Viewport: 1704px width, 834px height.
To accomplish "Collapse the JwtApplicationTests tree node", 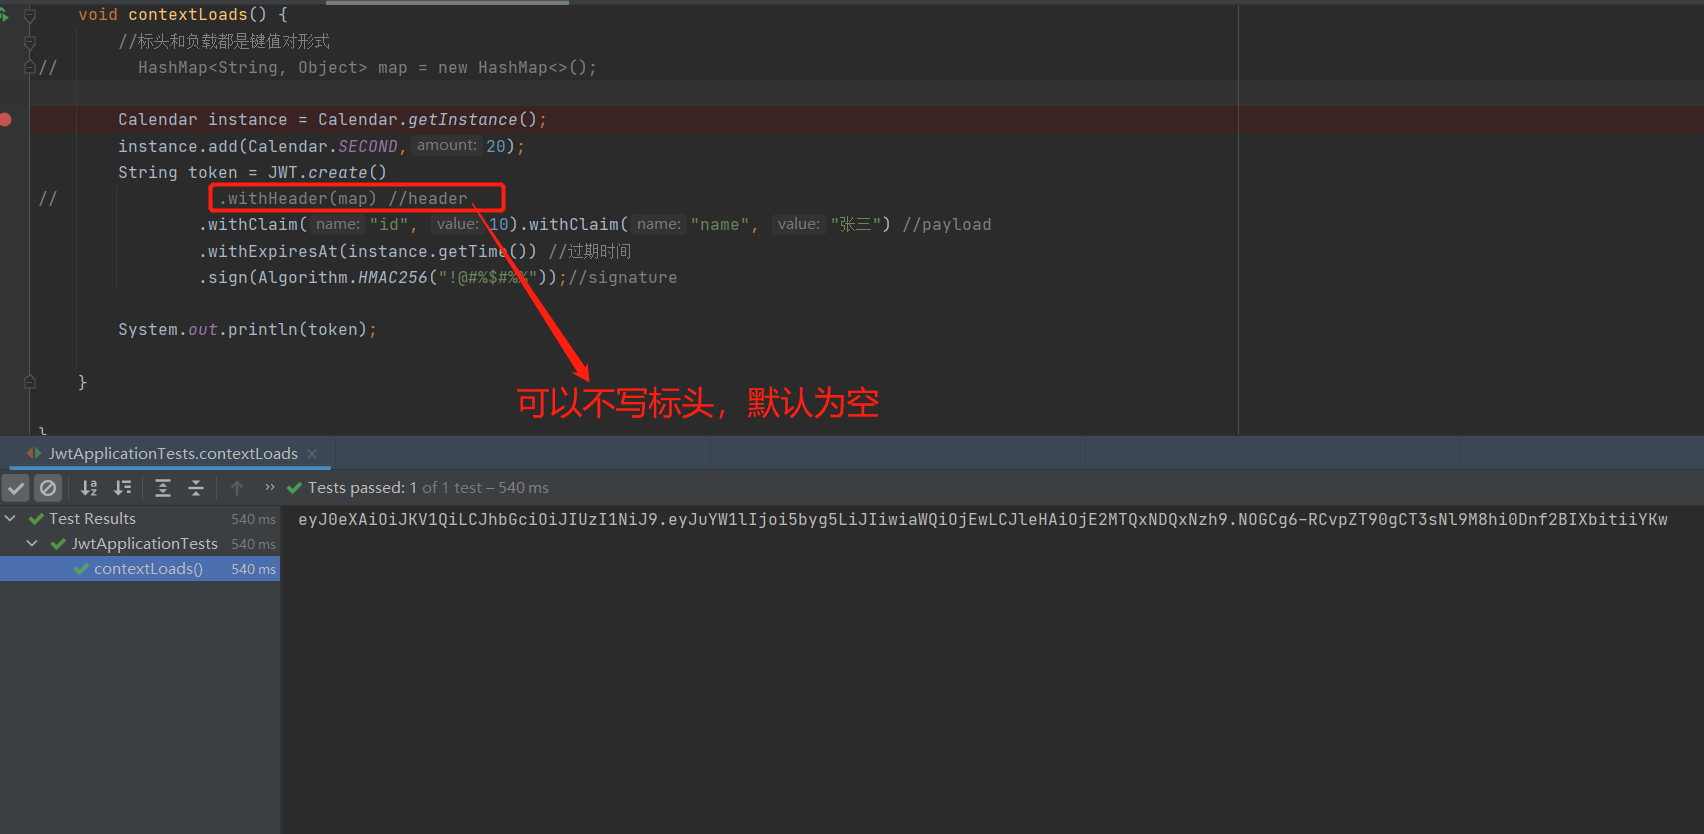I will (32, 543).
